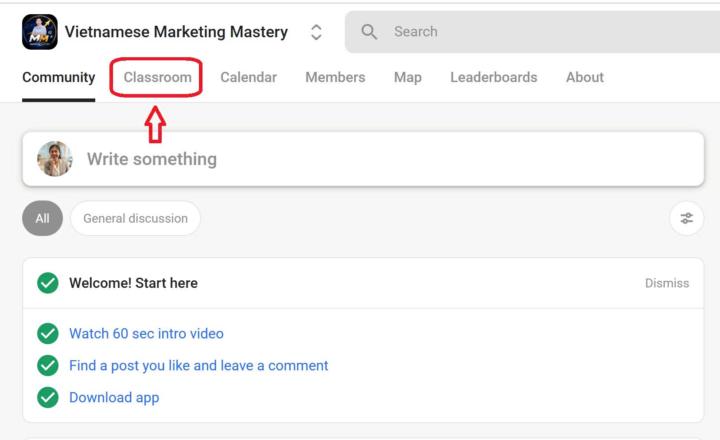
Task: Open the filter sliders icon button
Action: [686, 218]
